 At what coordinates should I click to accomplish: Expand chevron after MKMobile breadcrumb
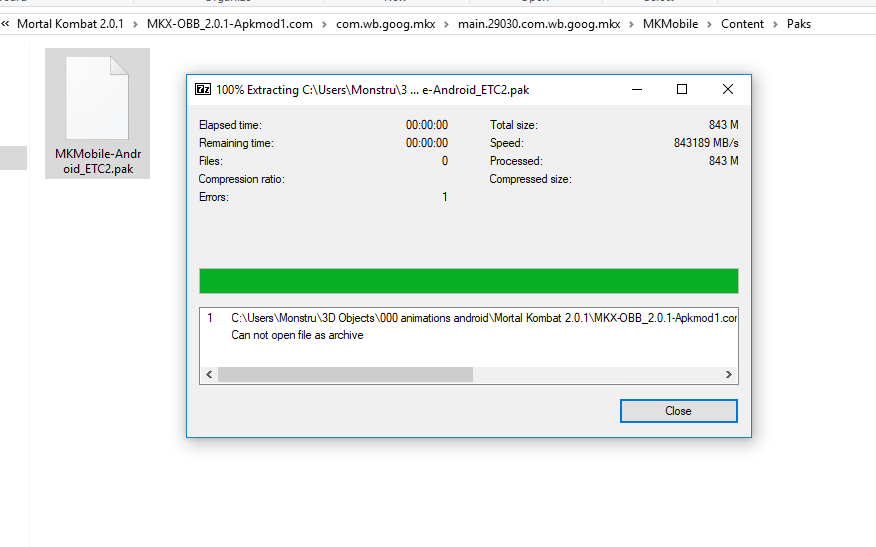click(710, 25)
